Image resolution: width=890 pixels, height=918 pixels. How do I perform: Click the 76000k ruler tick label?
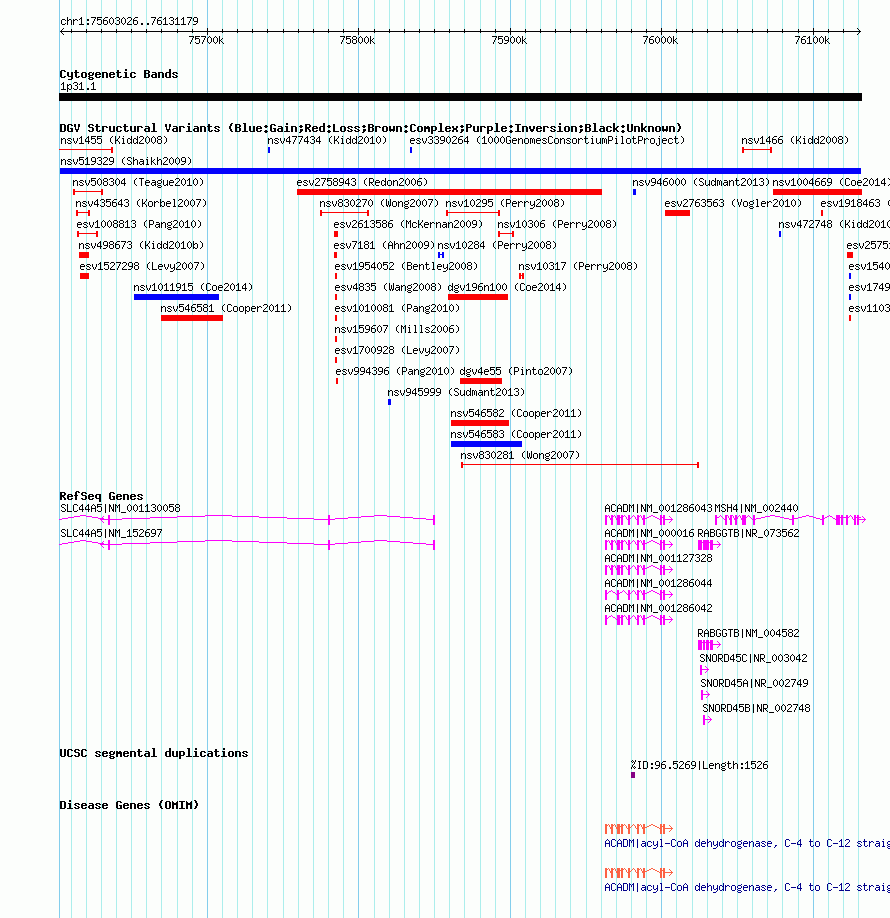pyautogui.click(x=660, y=41)
